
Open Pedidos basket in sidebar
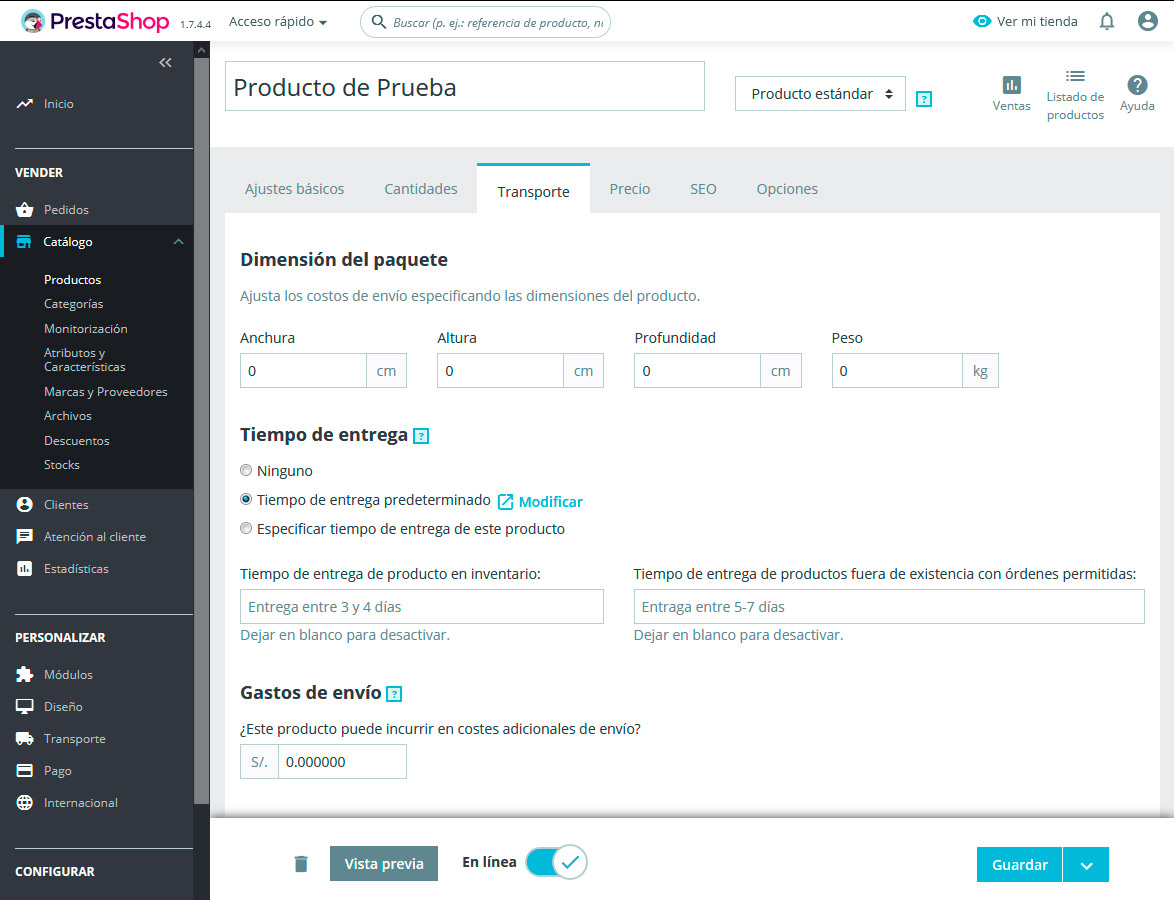click(66, 210)
